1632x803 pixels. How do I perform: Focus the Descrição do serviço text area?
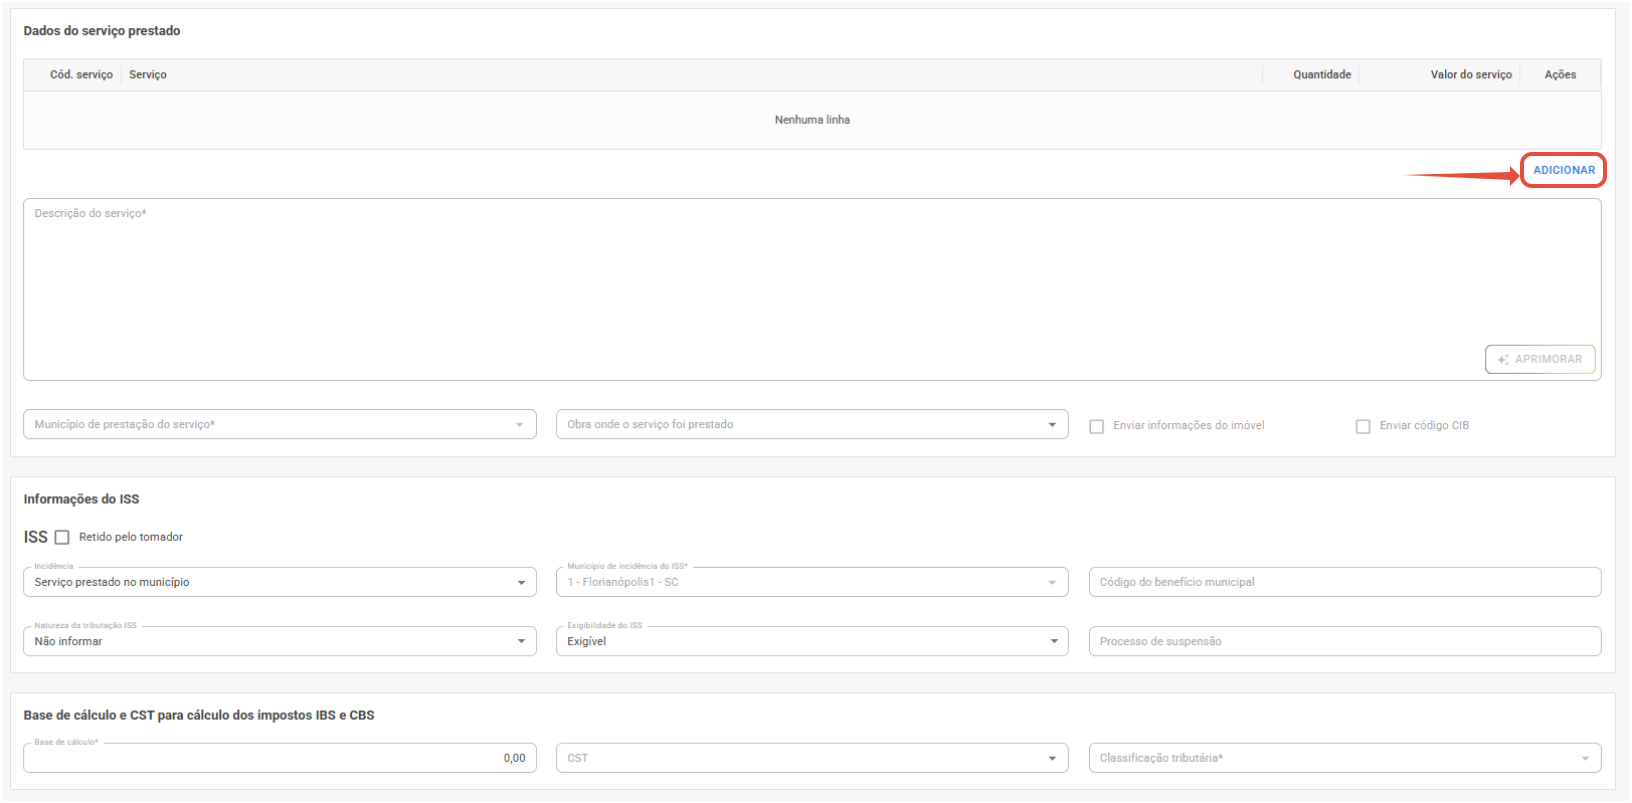click(x=812, y=290)
